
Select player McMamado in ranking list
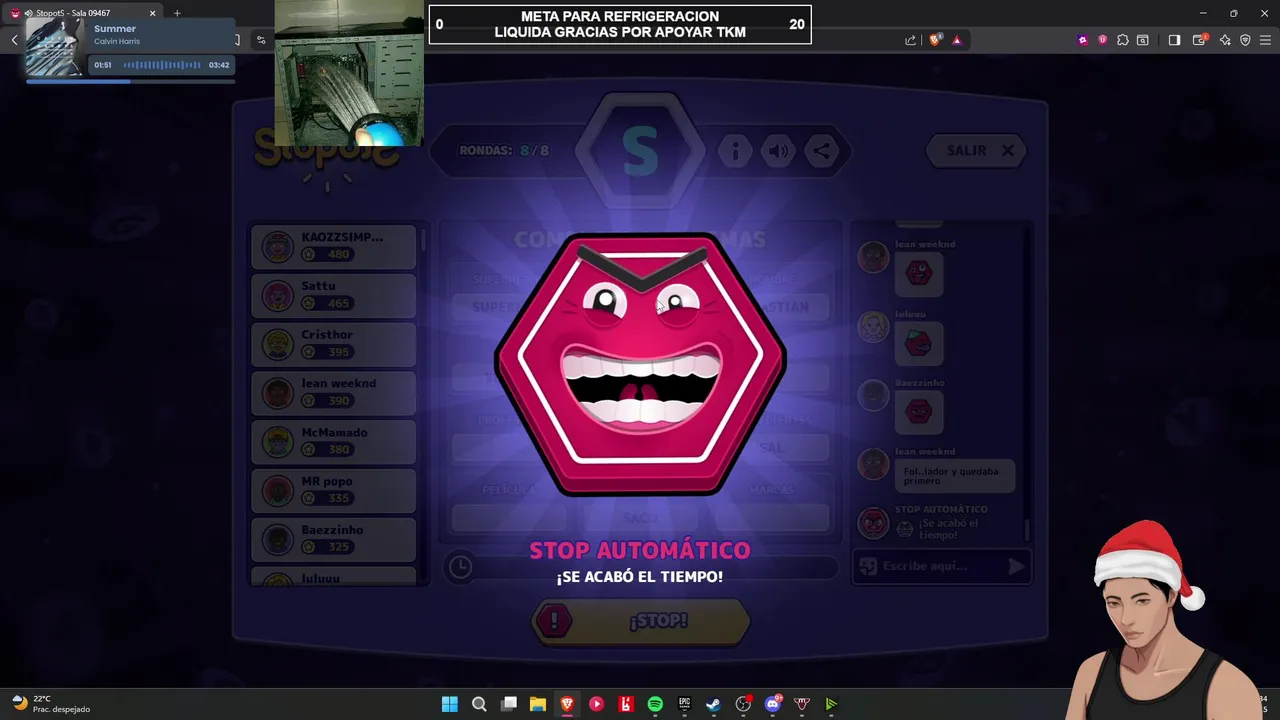coord(333,441)
